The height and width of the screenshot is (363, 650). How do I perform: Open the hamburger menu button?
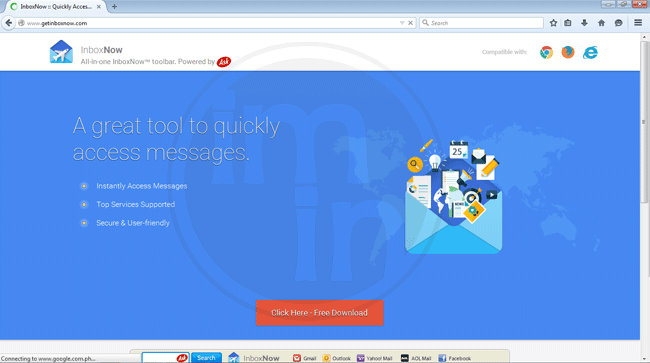(638, 23)
